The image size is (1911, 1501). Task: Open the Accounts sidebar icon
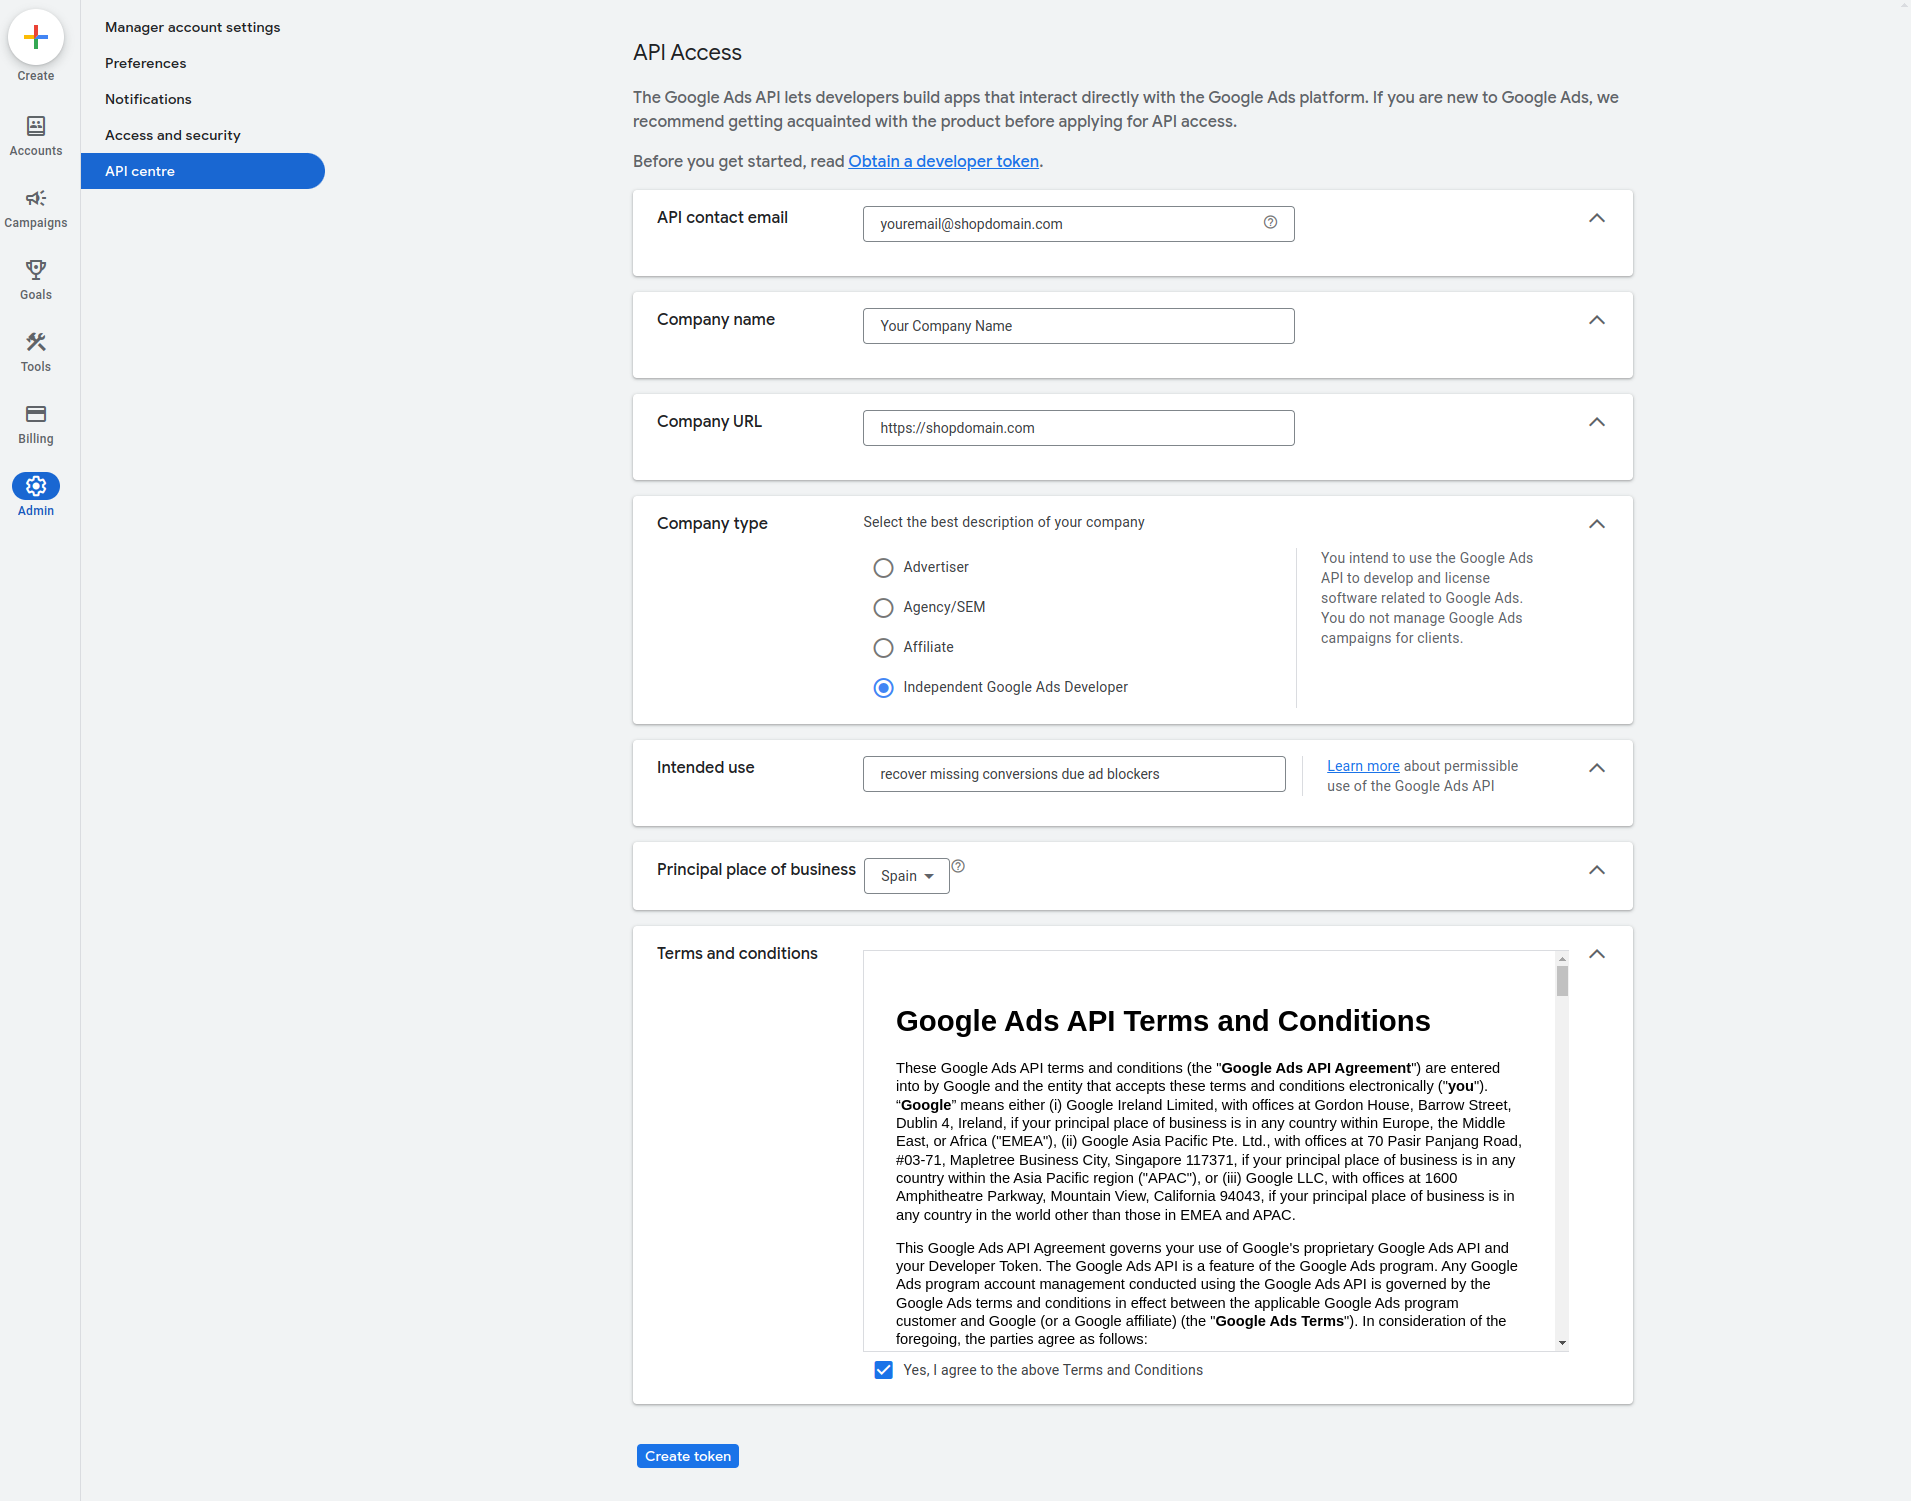point(36,127)
